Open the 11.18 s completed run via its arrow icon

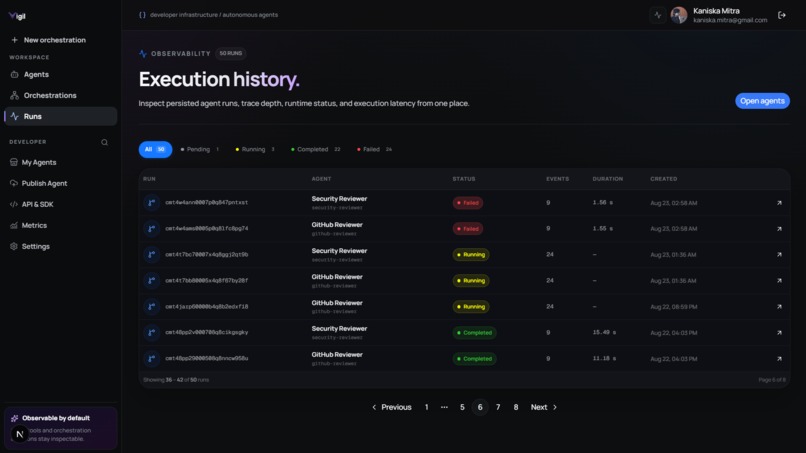coord(779,359)
